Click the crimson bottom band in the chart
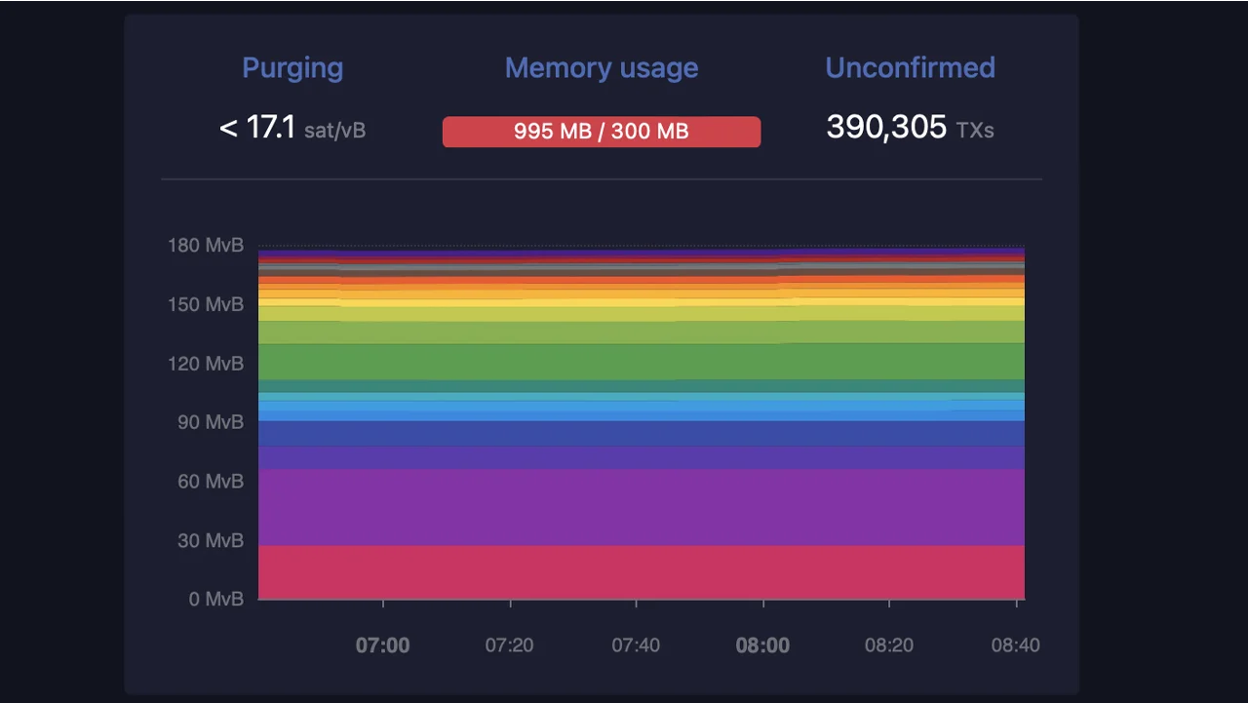This screenshot has width=1248, height=704. click(640, 572)
